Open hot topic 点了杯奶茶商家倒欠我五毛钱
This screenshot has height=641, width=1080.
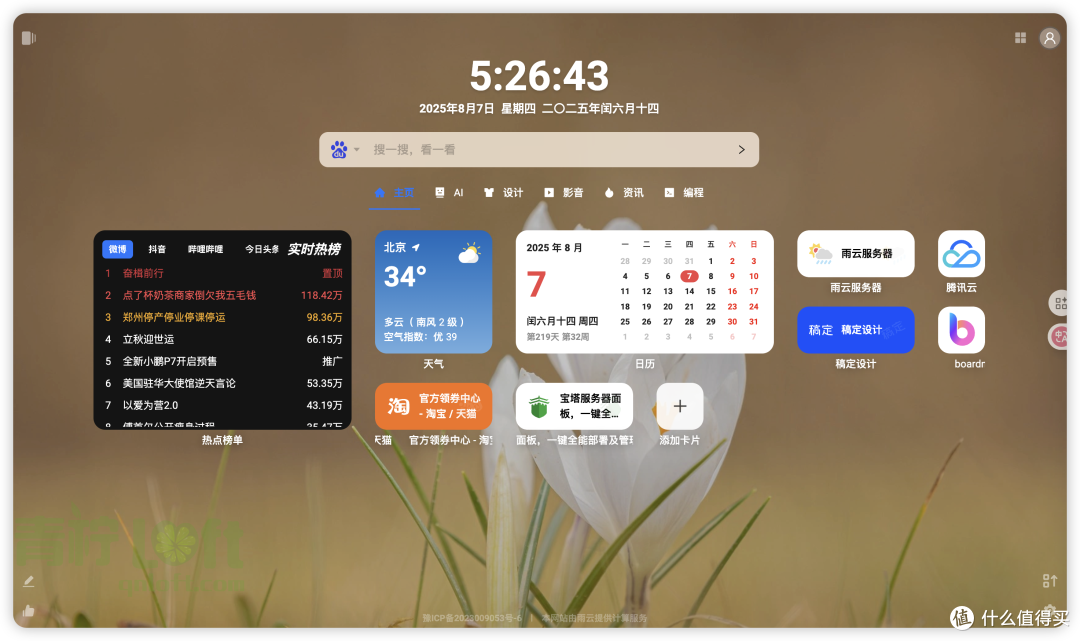[189, 295]
